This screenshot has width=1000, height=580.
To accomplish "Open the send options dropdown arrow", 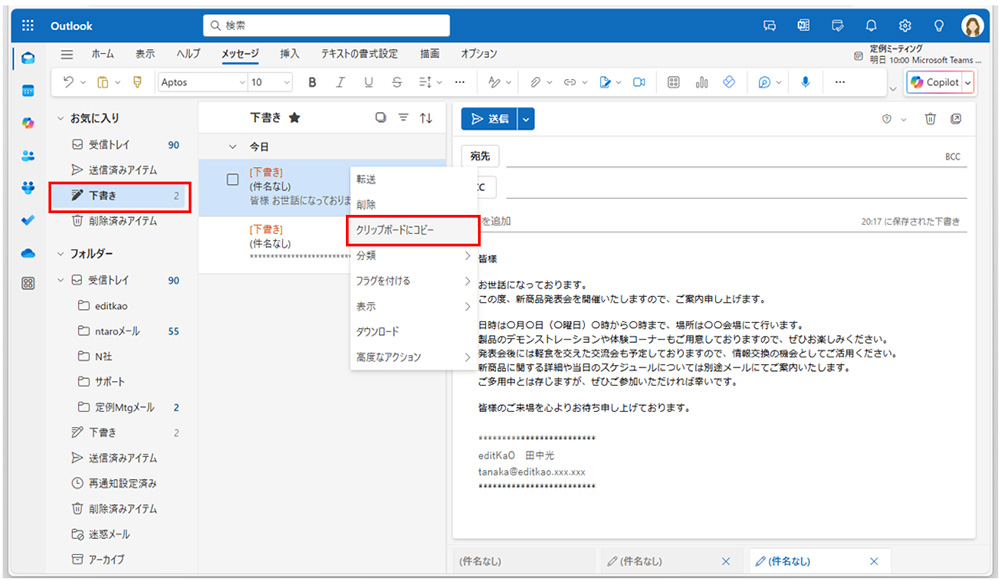I will coord(526,119).
